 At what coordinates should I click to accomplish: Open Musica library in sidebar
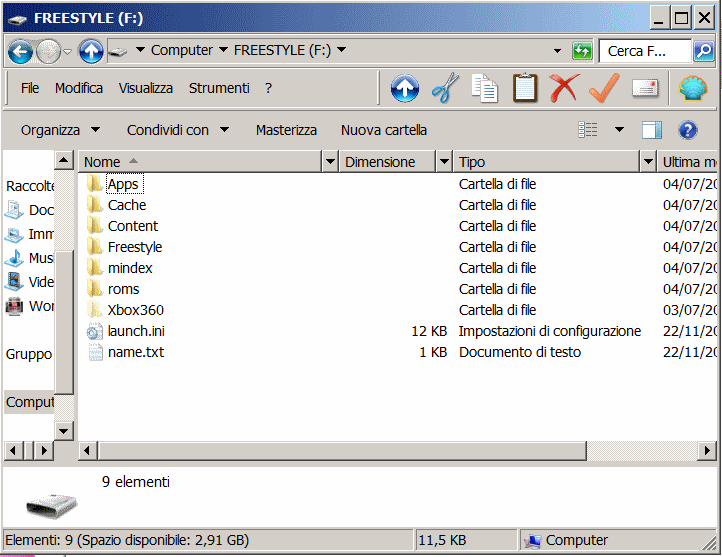pyautogui.click(x=29, y=258)
